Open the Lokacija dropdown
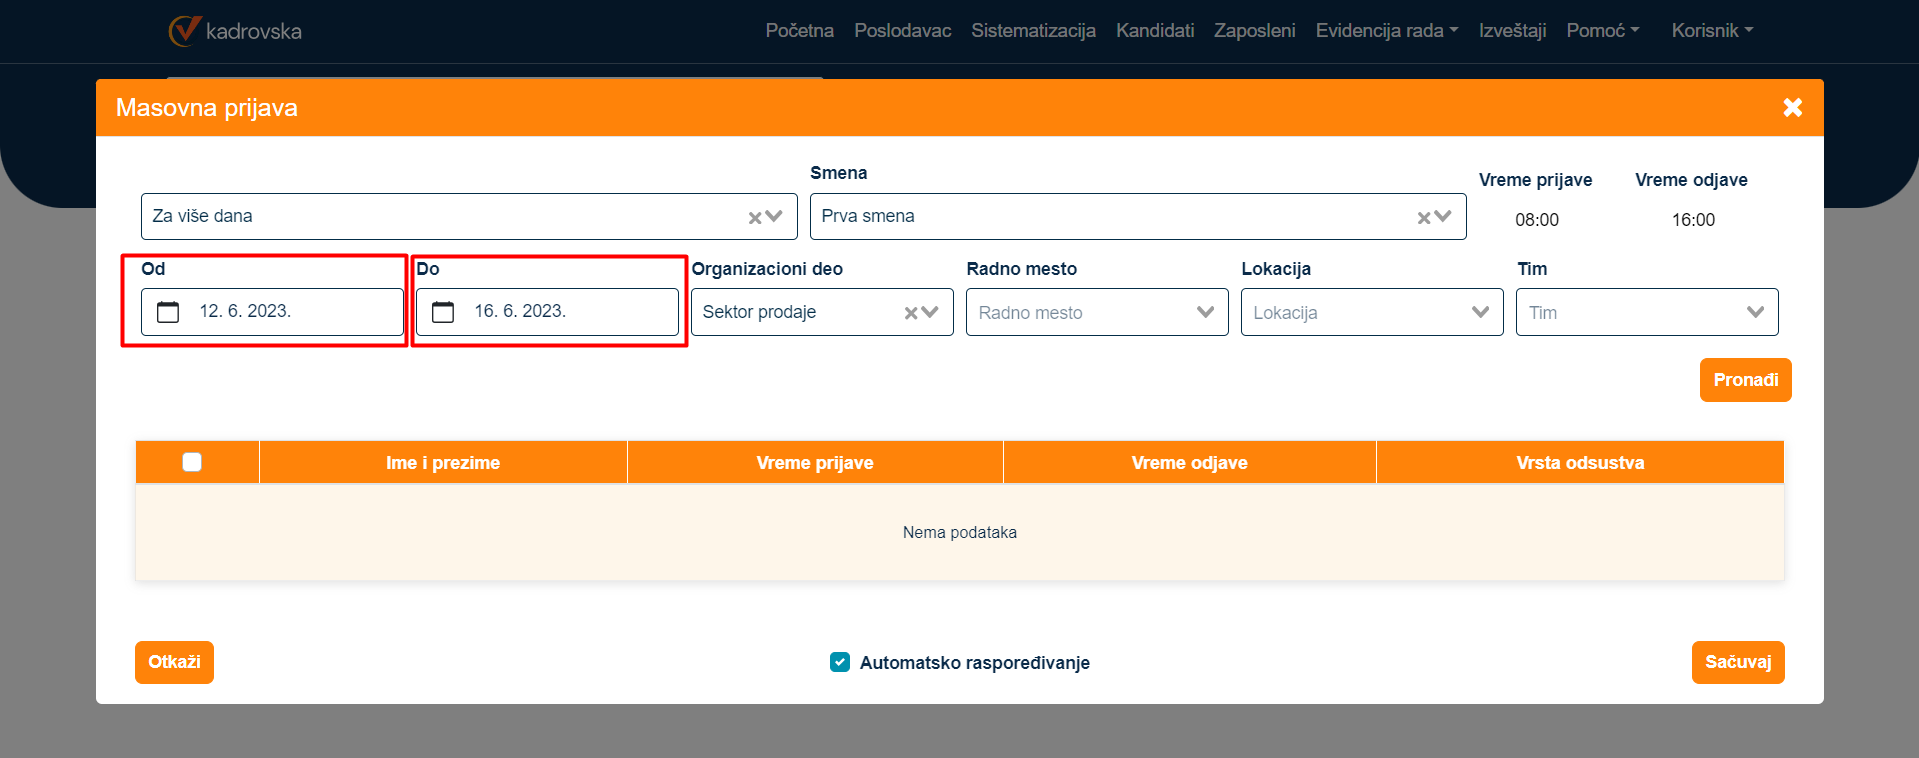Screen dimensions: 1919x758 coord(1480,312)
